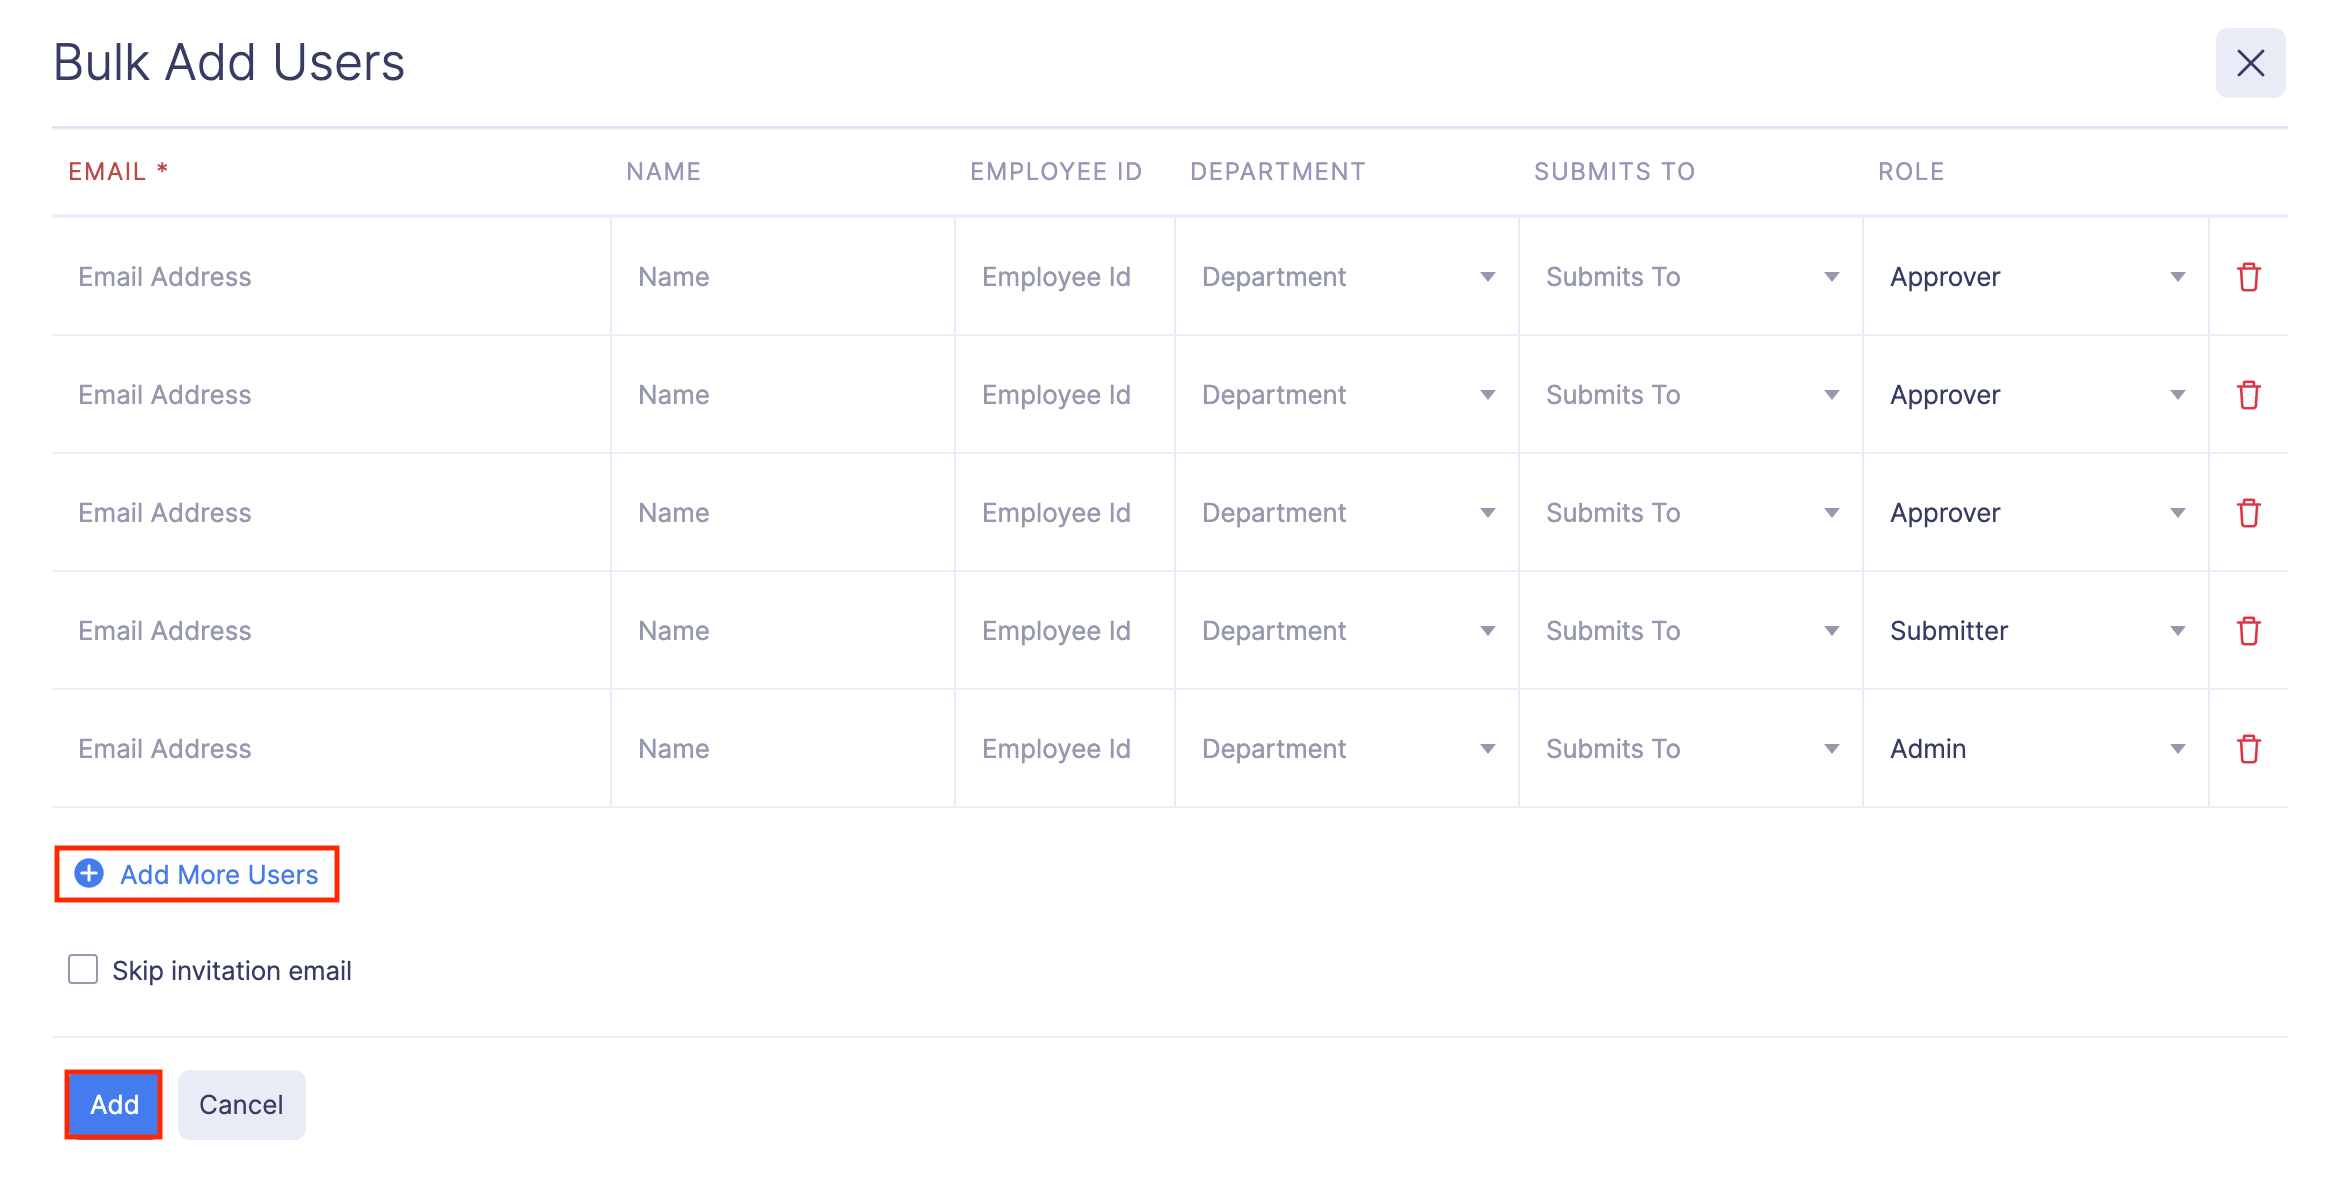Select the EMAIL column header
Image resolution: width=2326 pixels, height=1178 pixels.
(117, 171)
